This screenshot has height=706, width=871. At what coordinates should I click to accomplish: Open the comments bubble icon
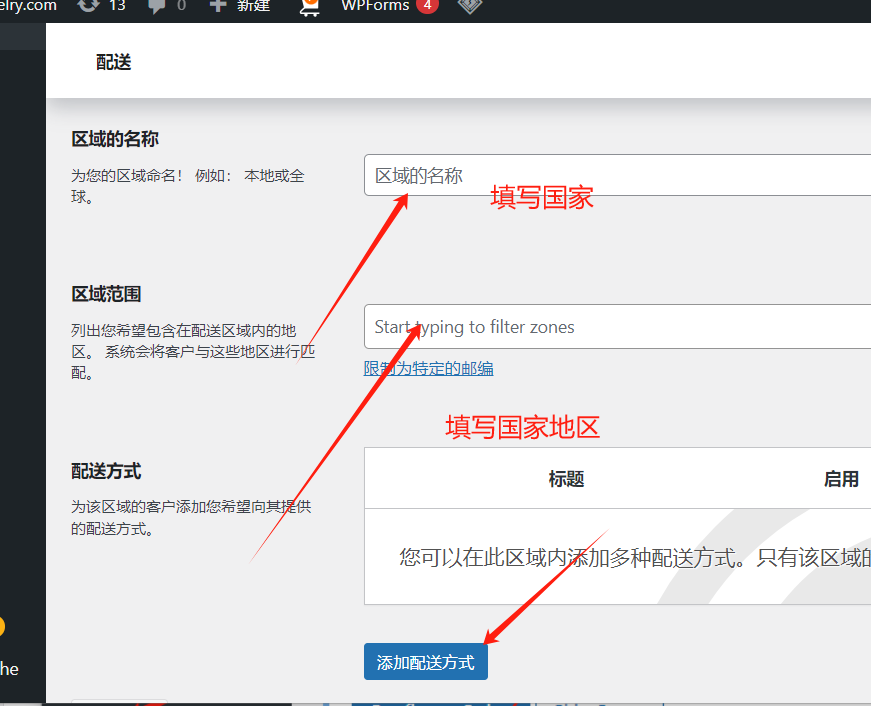157,6
